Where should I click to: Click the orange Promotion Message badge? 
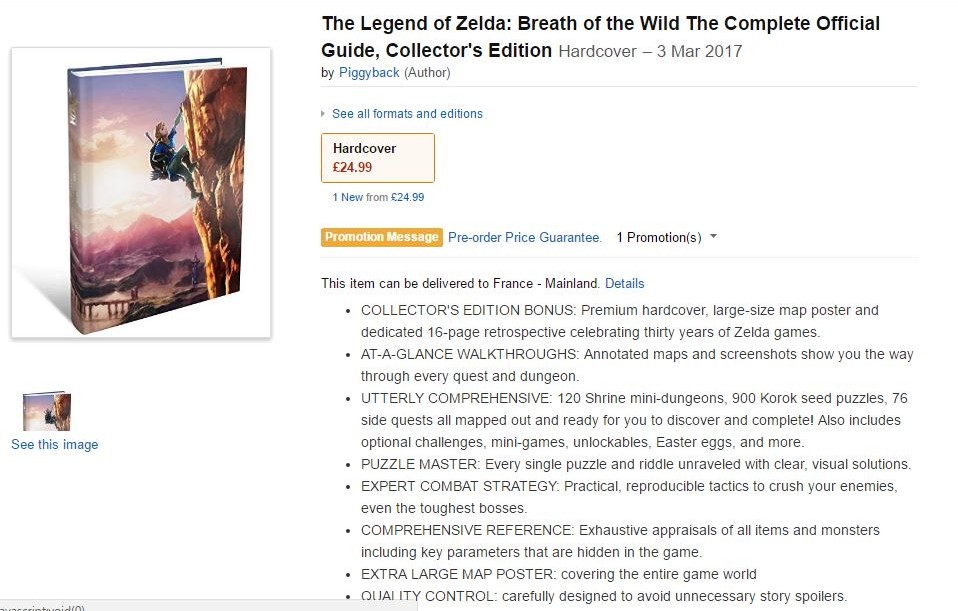(x=381, y=237)
